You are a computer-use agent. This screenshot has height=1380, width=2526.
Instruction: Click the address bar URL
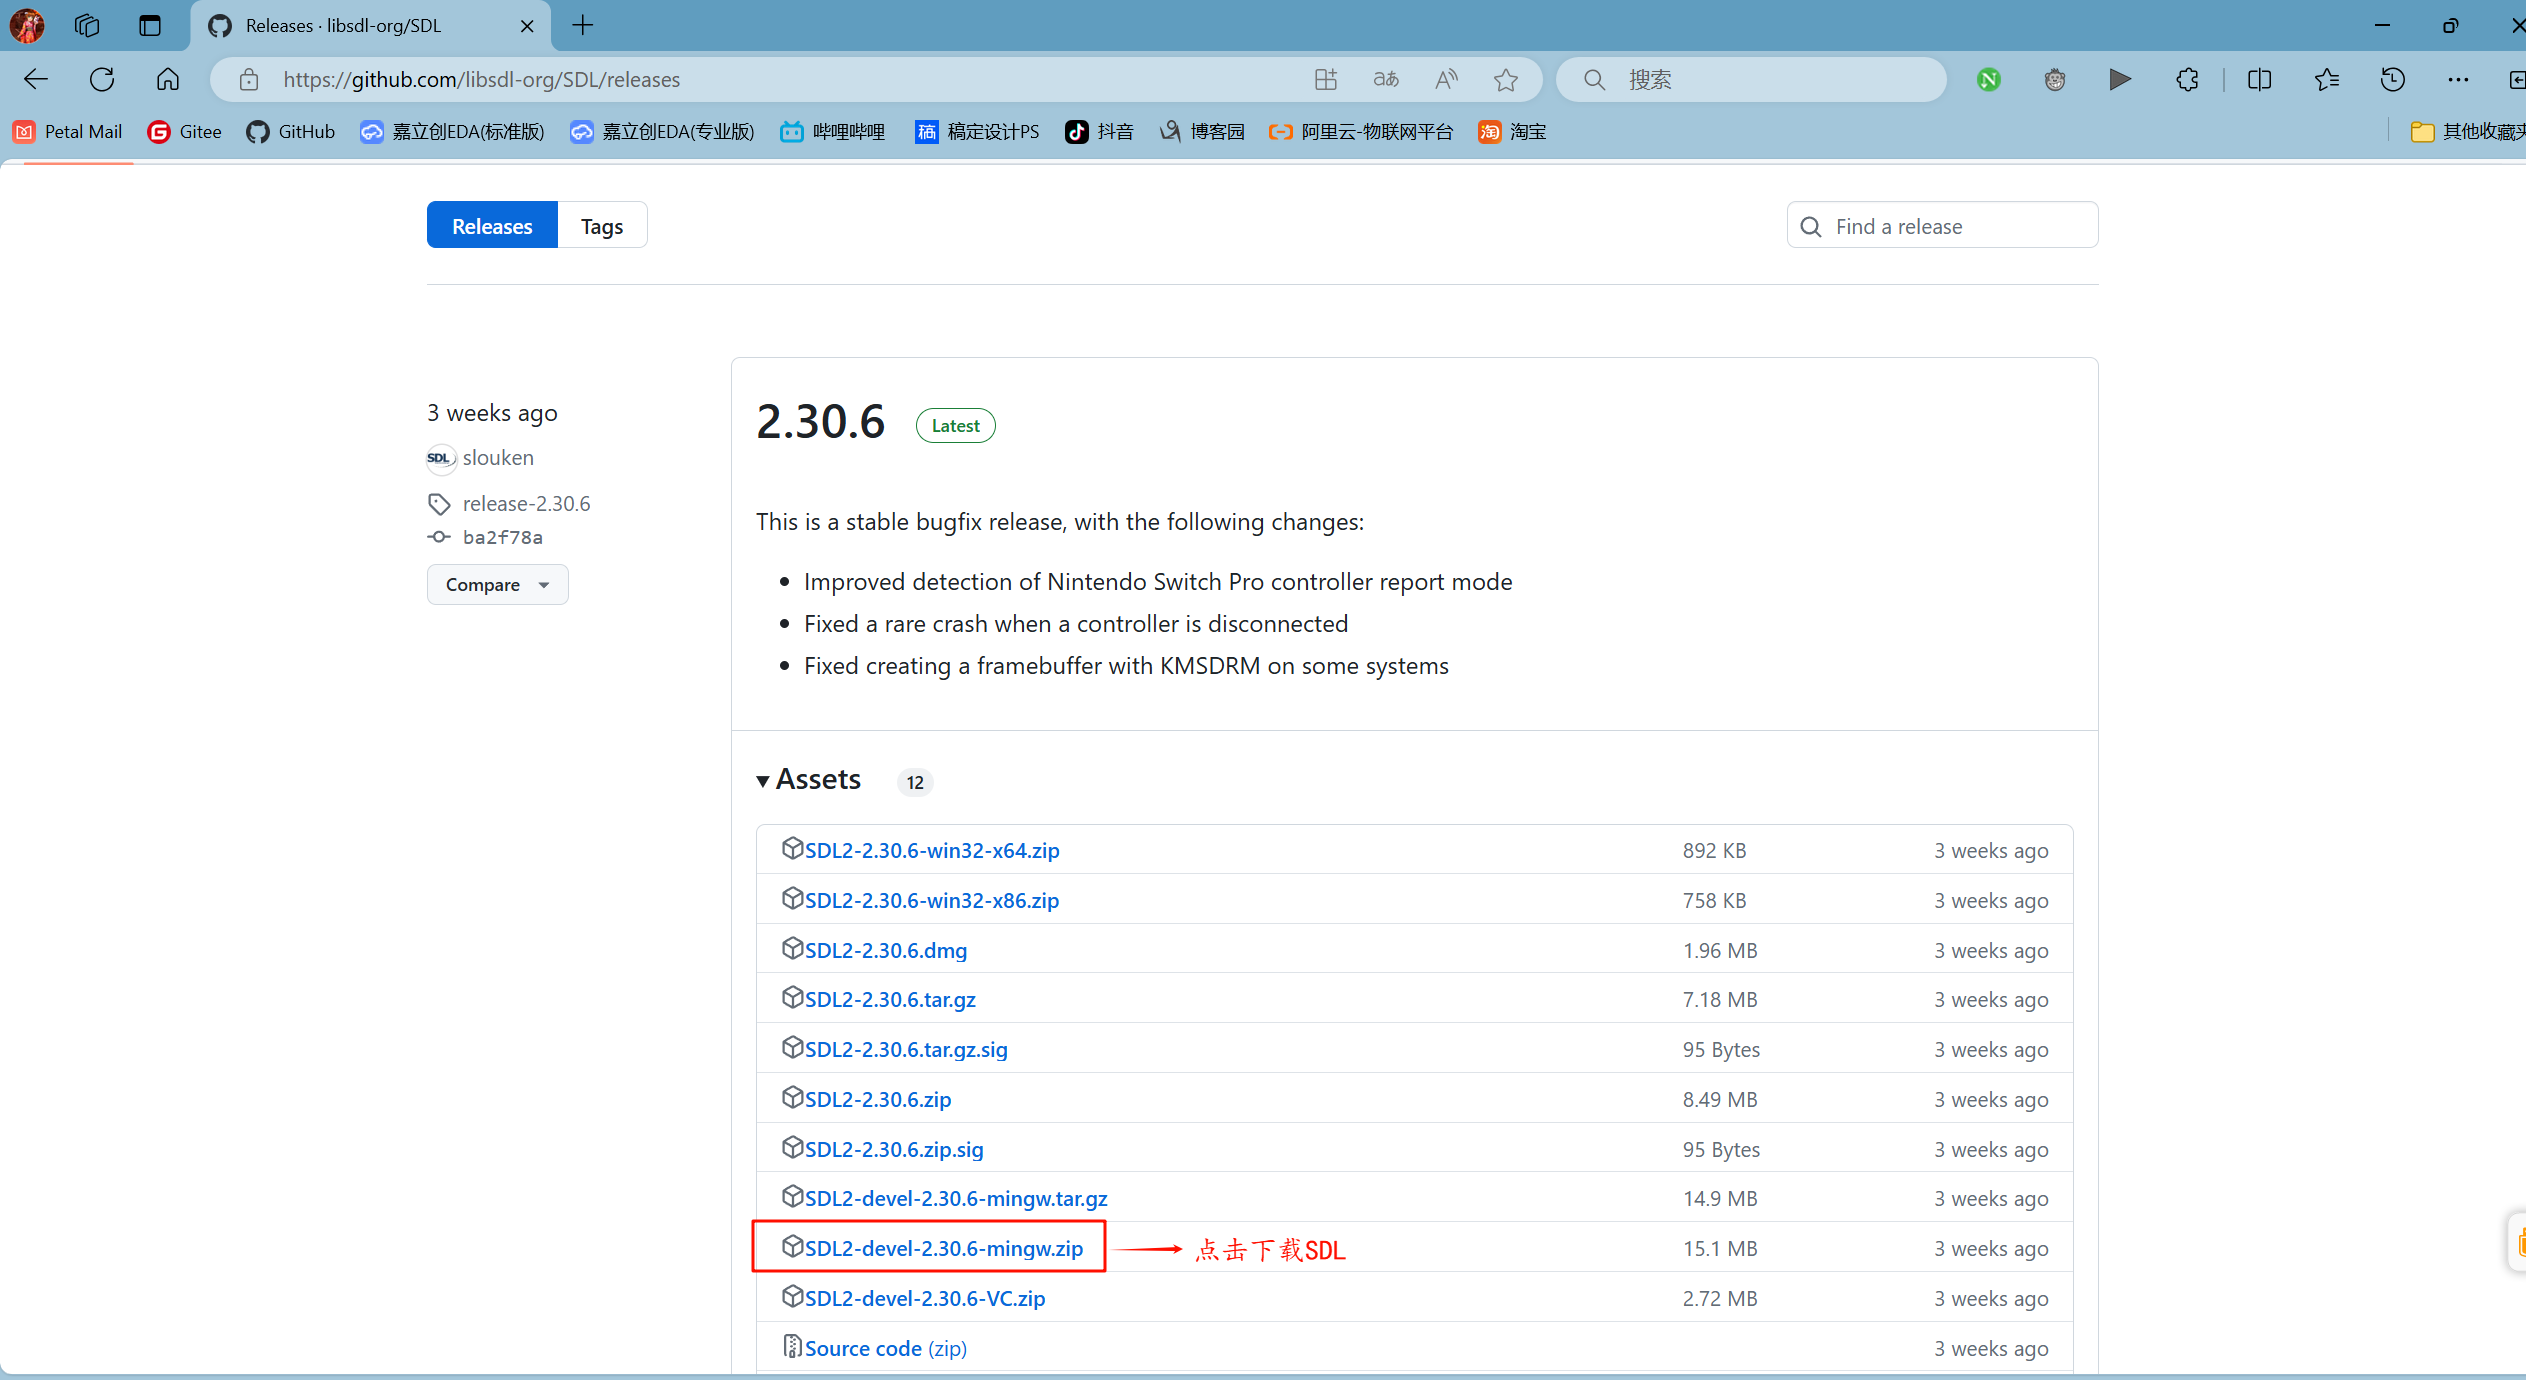point(482,79)
